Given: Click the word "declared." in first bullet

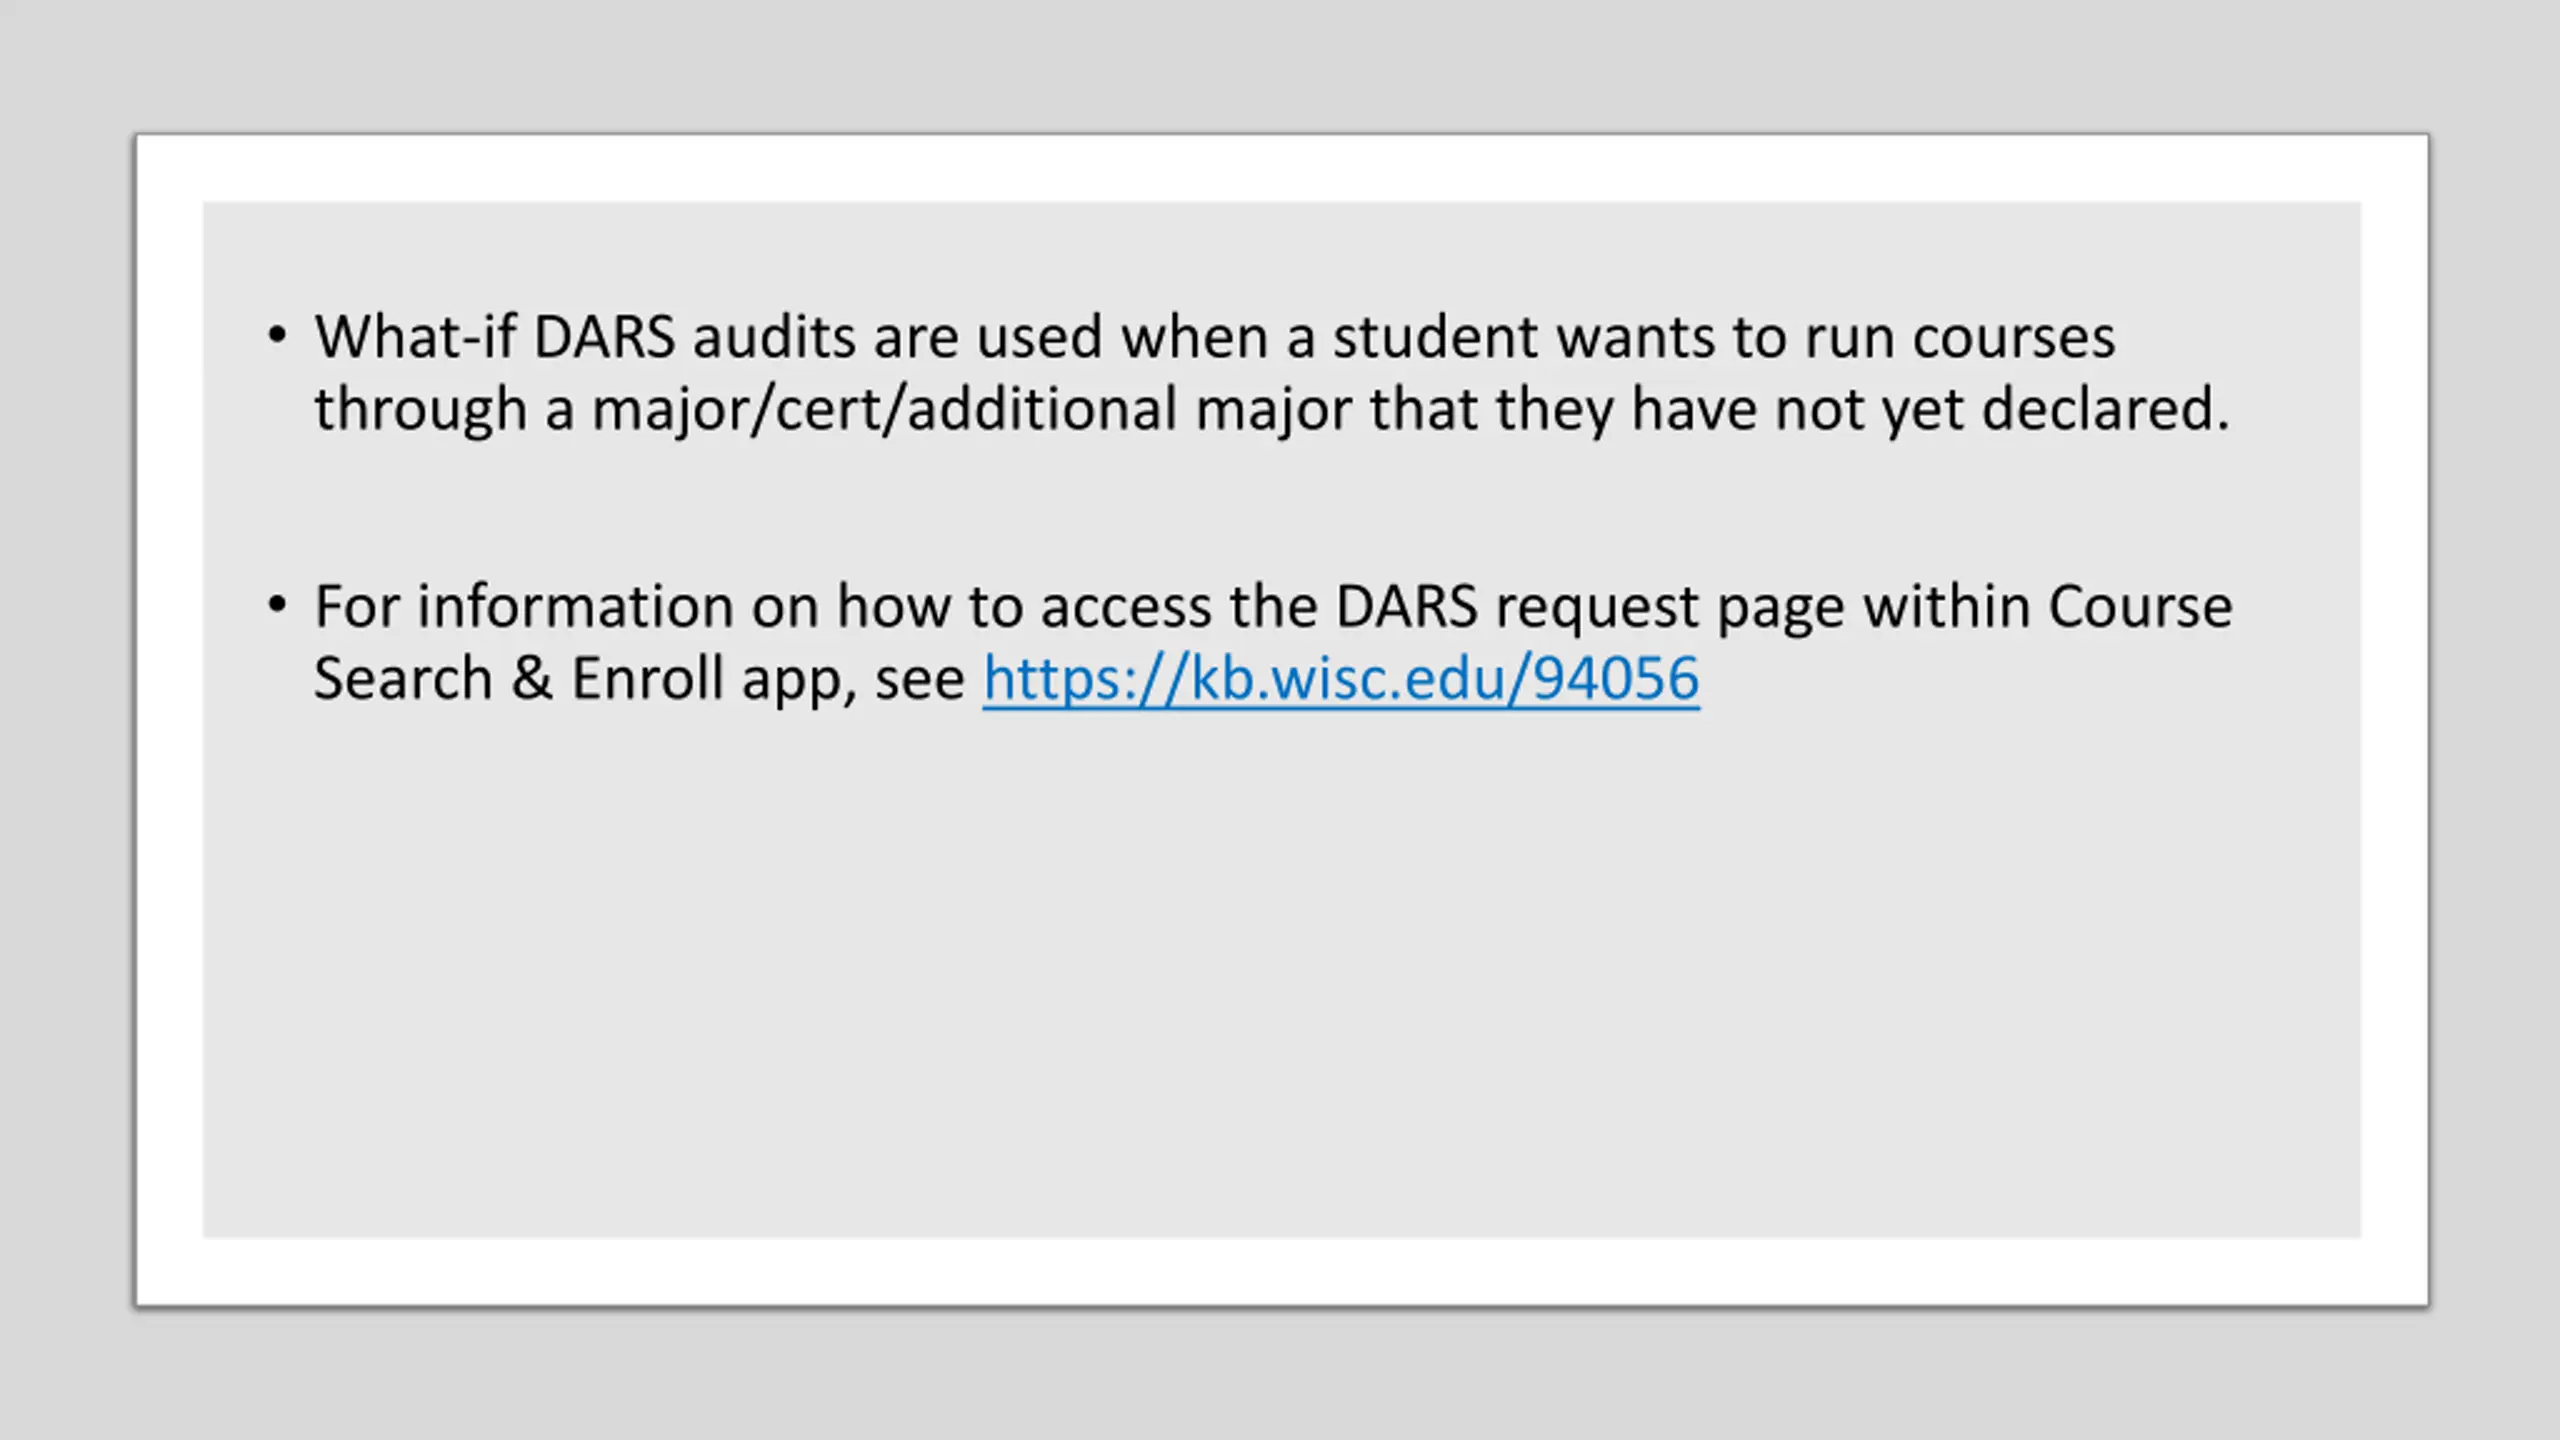Looking at the screenshot, I should [2106, 408].
